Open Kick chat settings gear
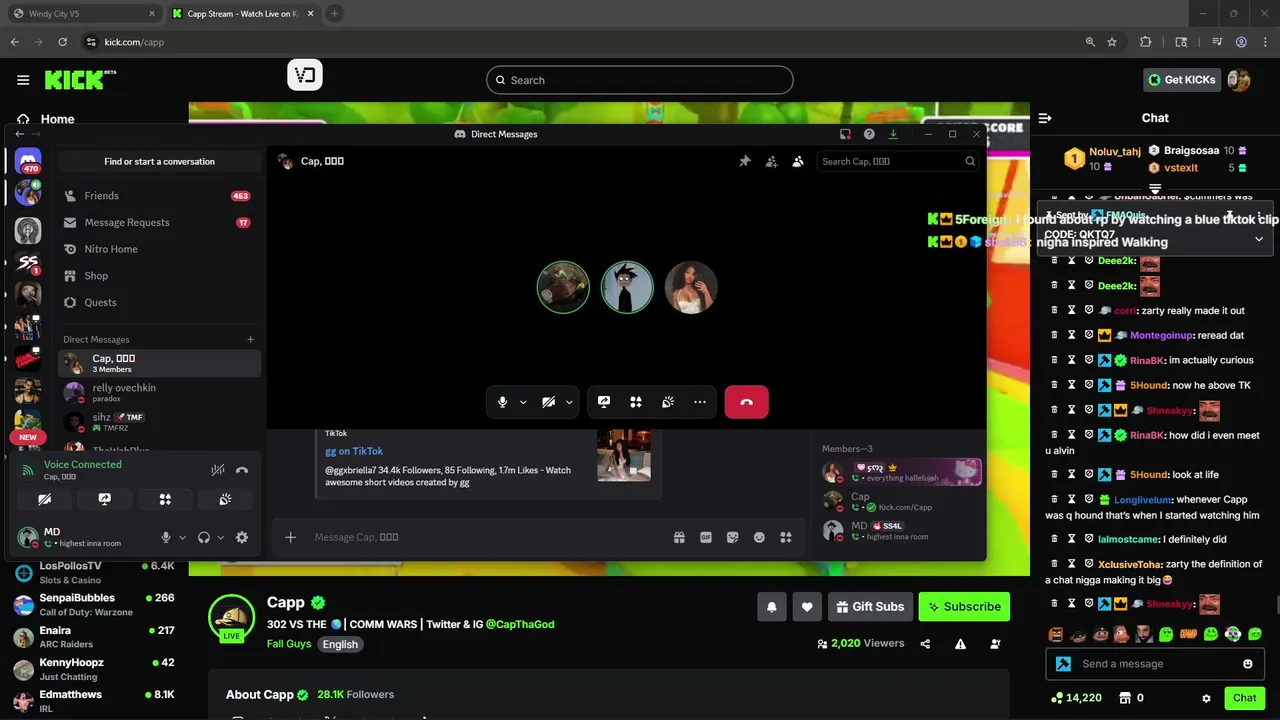 (x=1206, y=698)
